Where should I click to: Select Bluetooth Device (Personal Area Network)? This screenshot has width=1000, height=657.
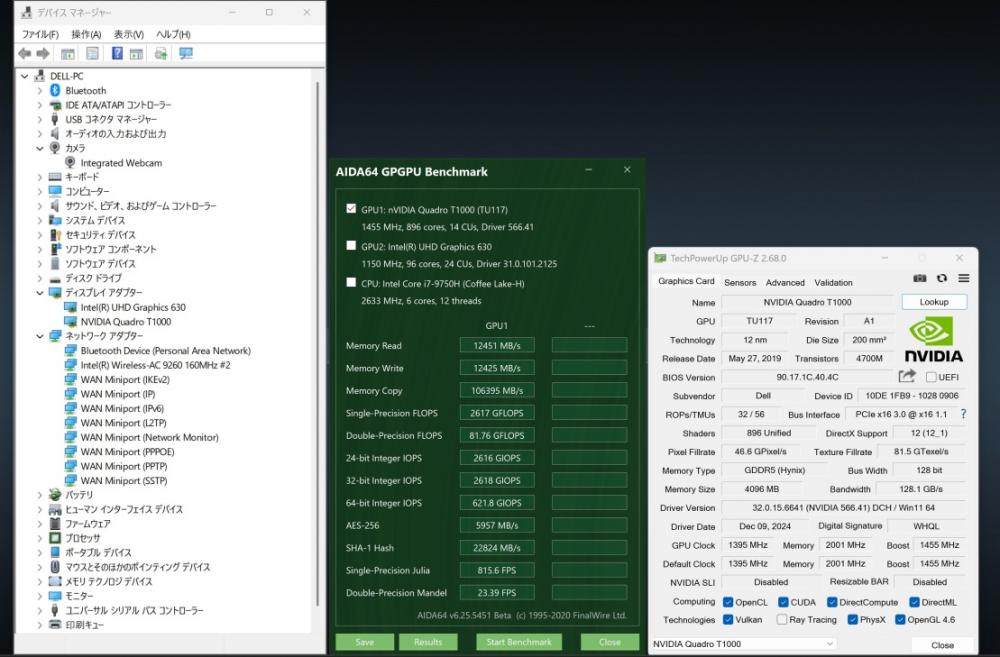click(165, 351)
